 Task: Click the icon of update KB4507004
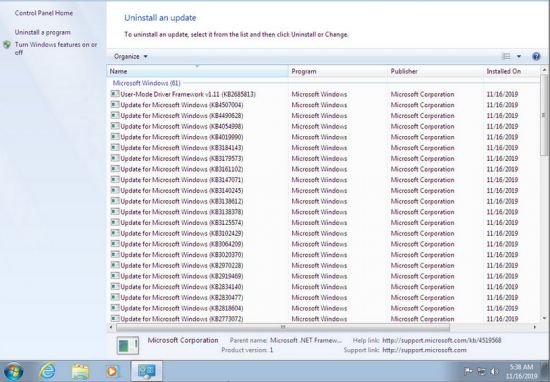(x=115, y=105)
